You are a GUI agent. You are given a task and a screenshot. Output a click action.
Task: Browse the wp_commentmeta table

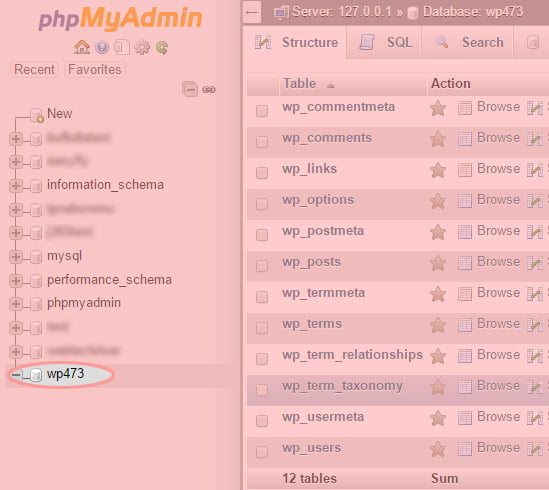coord(489,107)
